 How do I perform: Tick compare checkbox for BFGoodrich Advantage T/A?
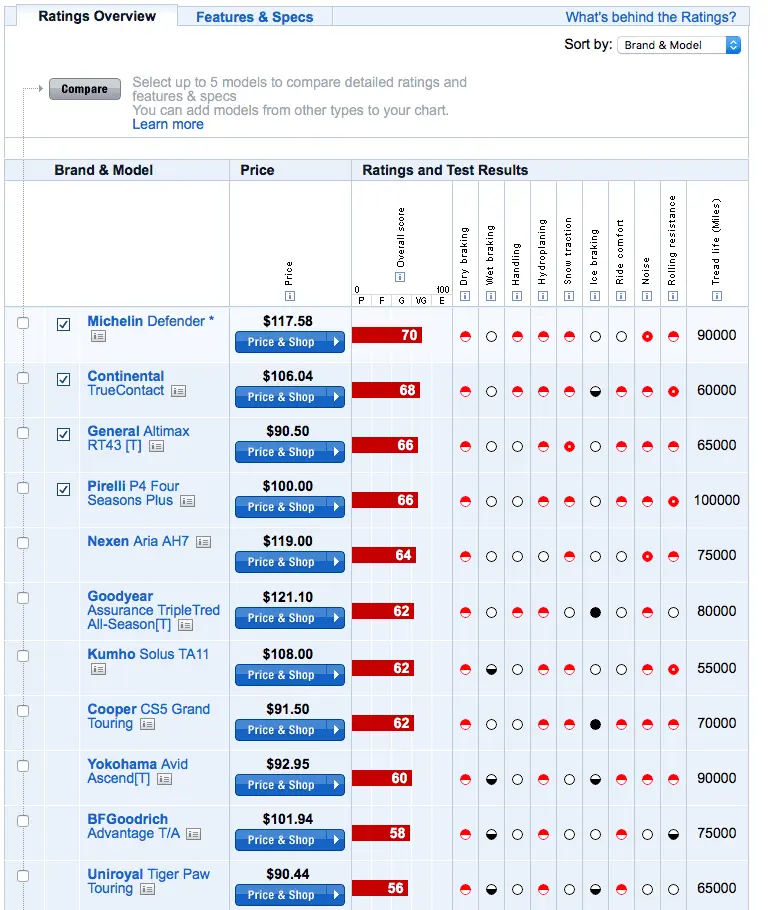pos(23,821)
